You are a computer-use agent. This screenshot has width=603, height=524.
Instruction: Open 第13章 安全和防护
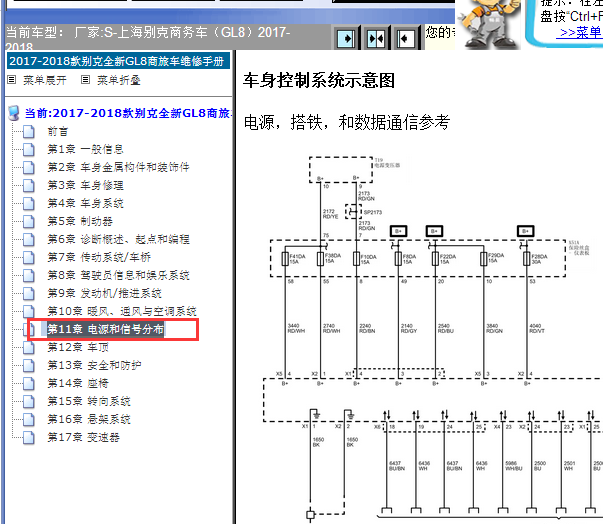pos(94,365)
